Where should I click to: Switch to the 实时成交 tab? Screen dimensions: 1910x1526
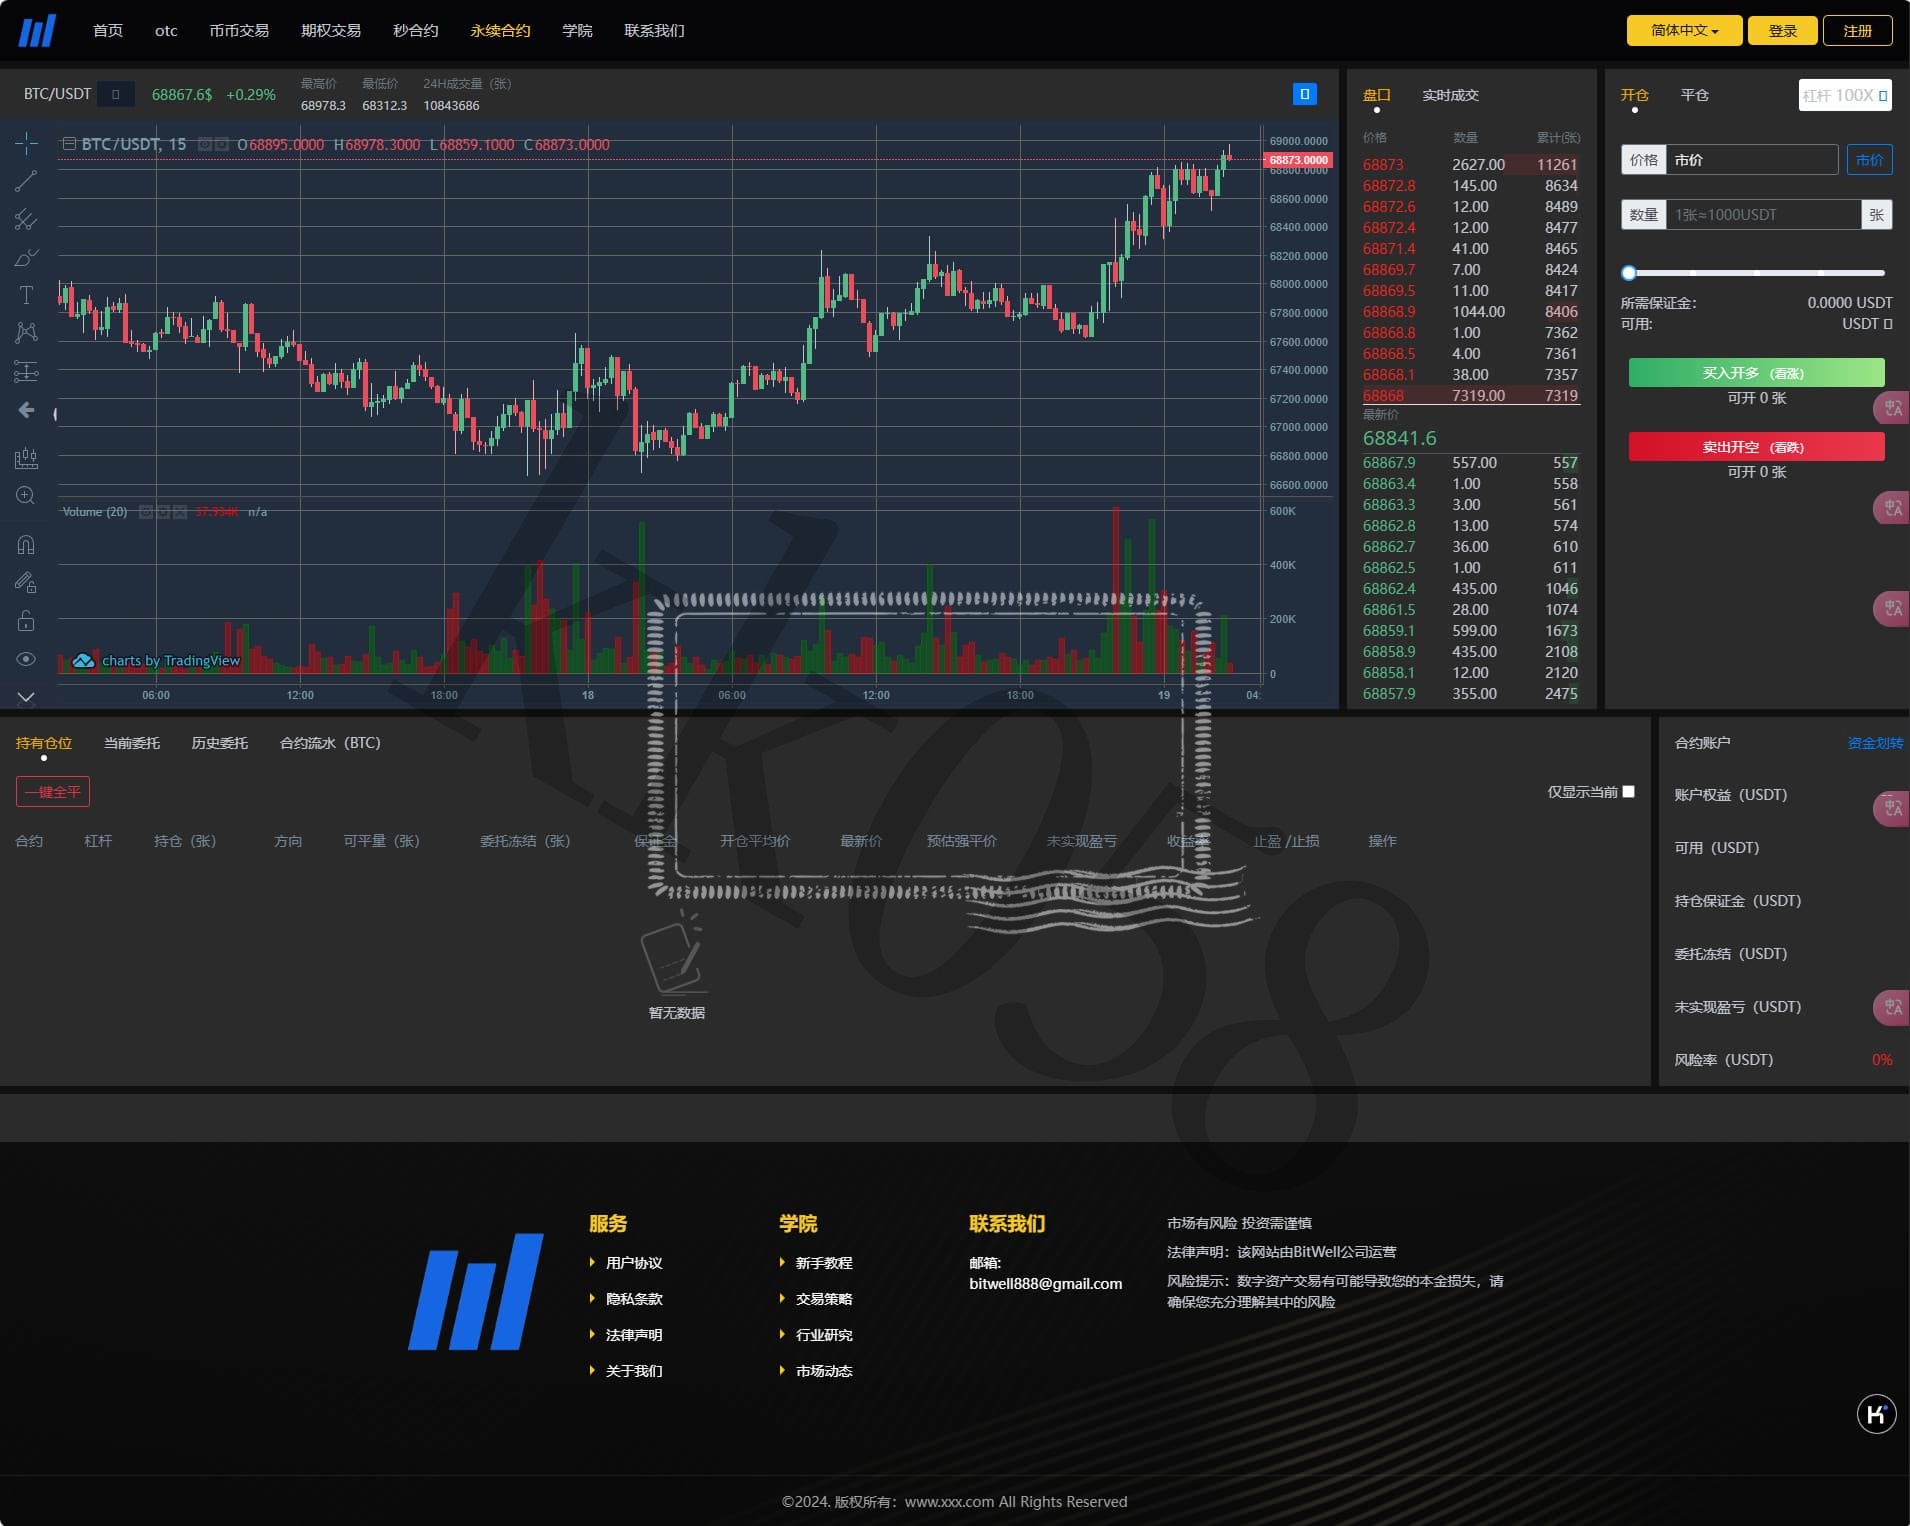pyautogui.click(x=1450, y=95)
